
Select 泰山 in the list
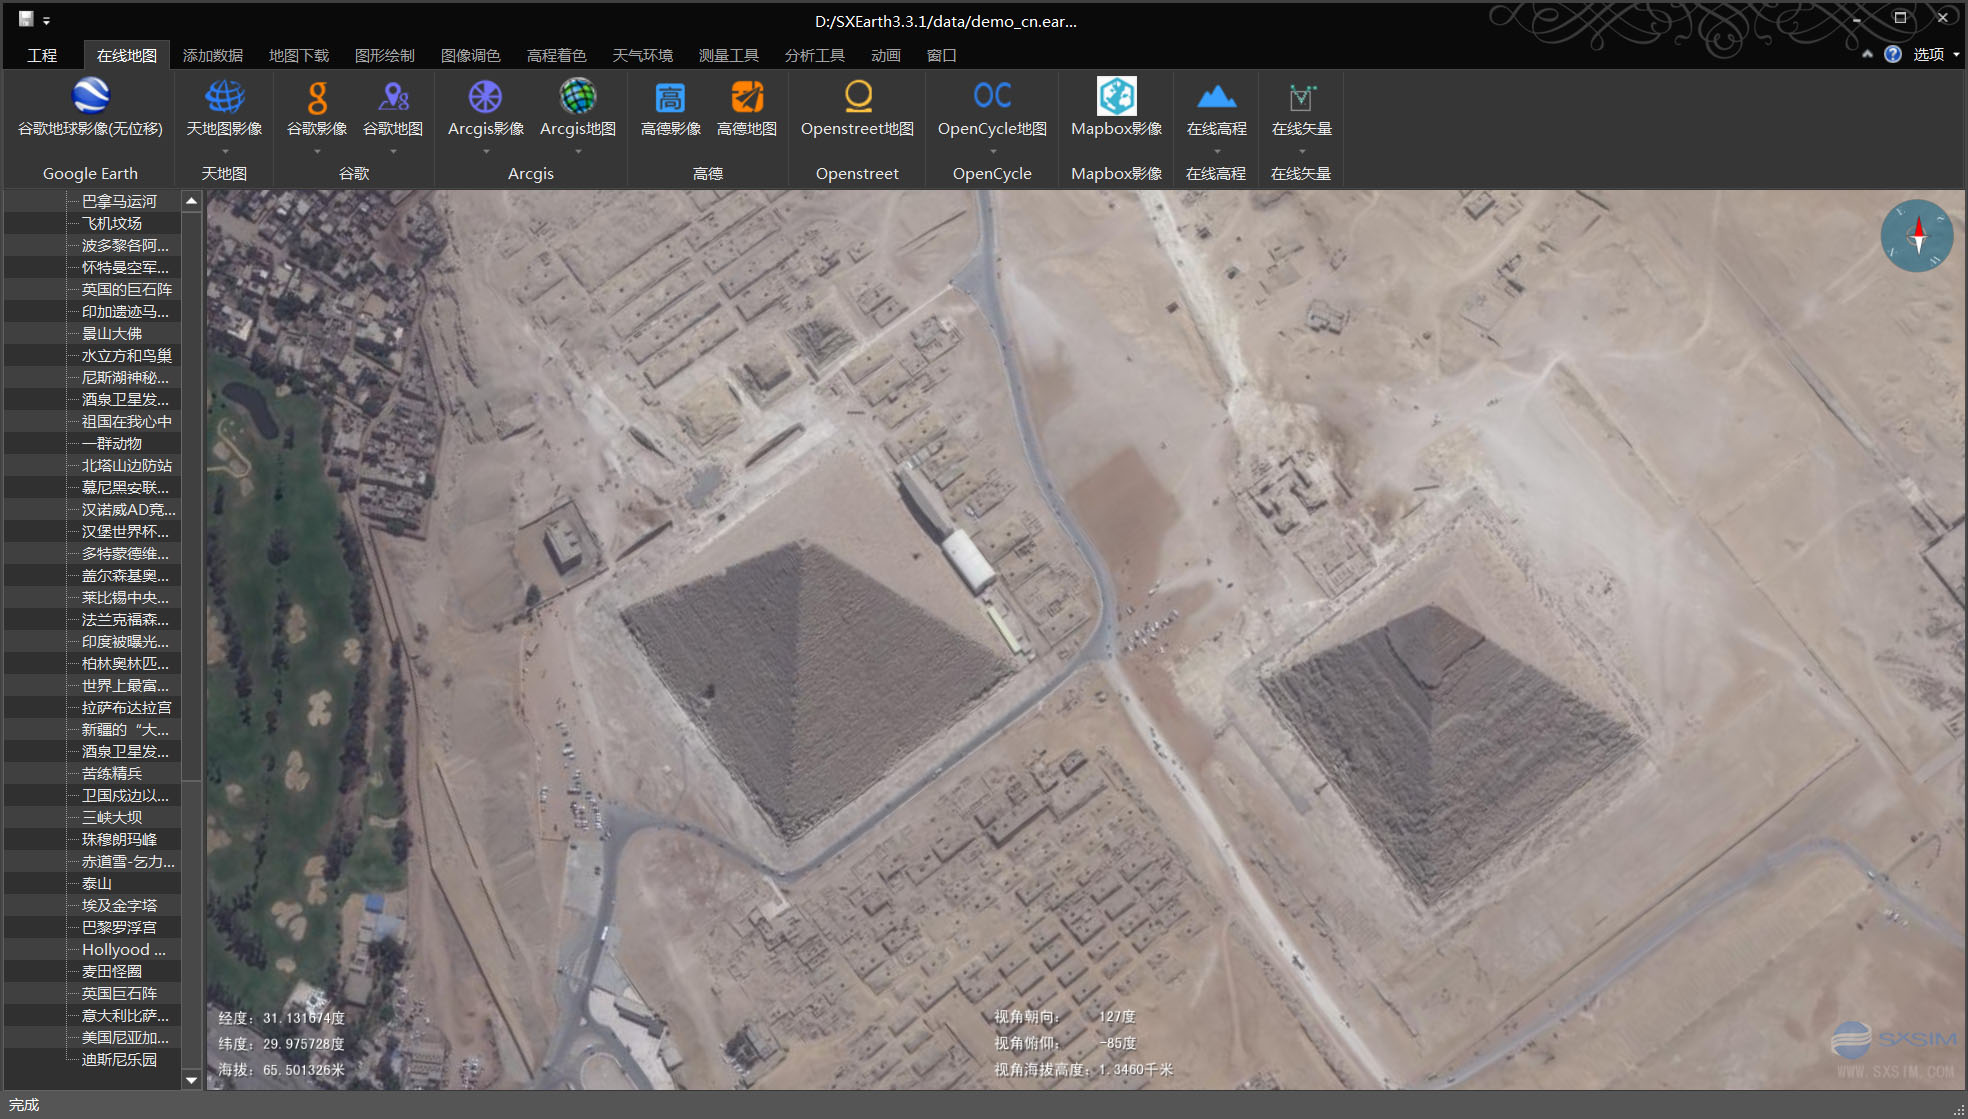click(97, 883)
